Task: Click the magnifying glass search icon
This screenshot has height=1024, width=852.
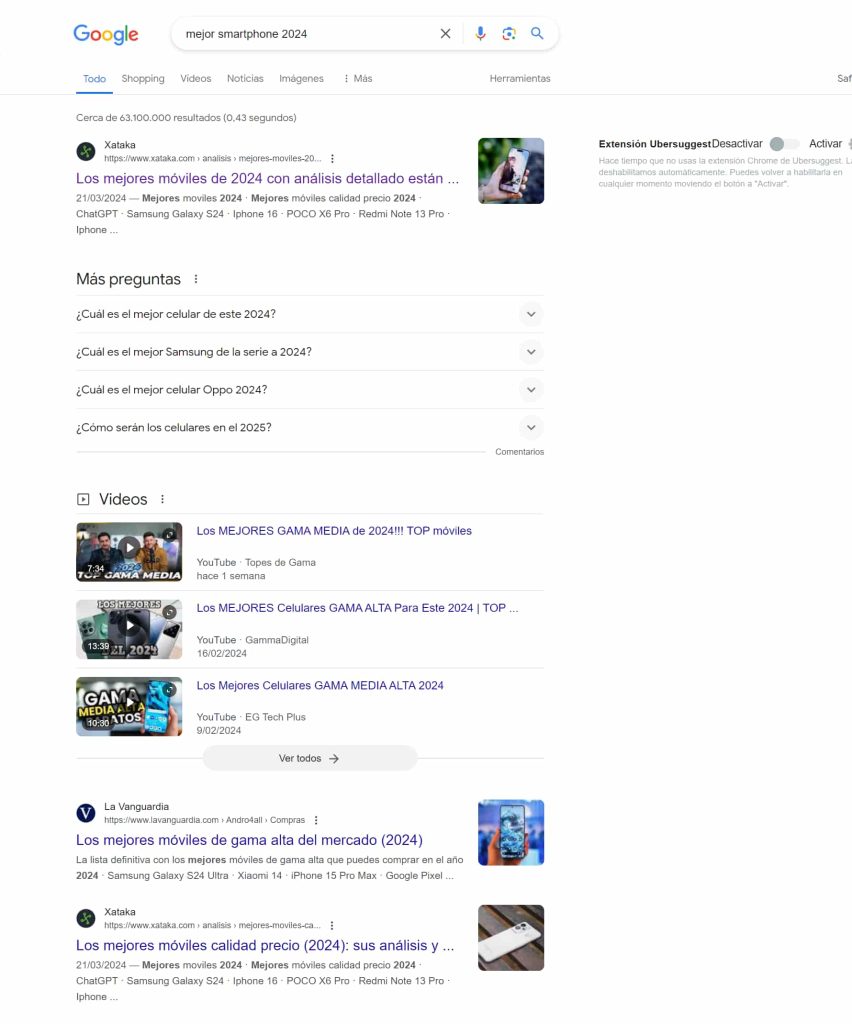Action: coord(537,33)
